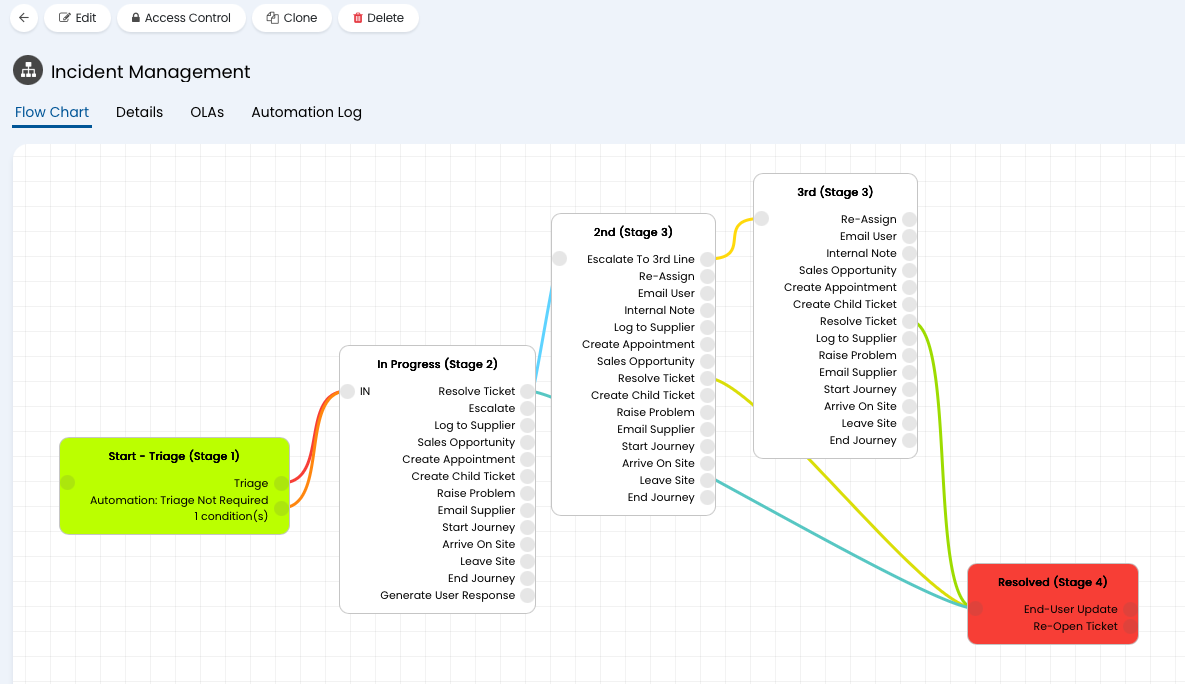The image size is (1185, 684).
Task: Click the End-User Update port on Resolved
Action: (1131, 609)
